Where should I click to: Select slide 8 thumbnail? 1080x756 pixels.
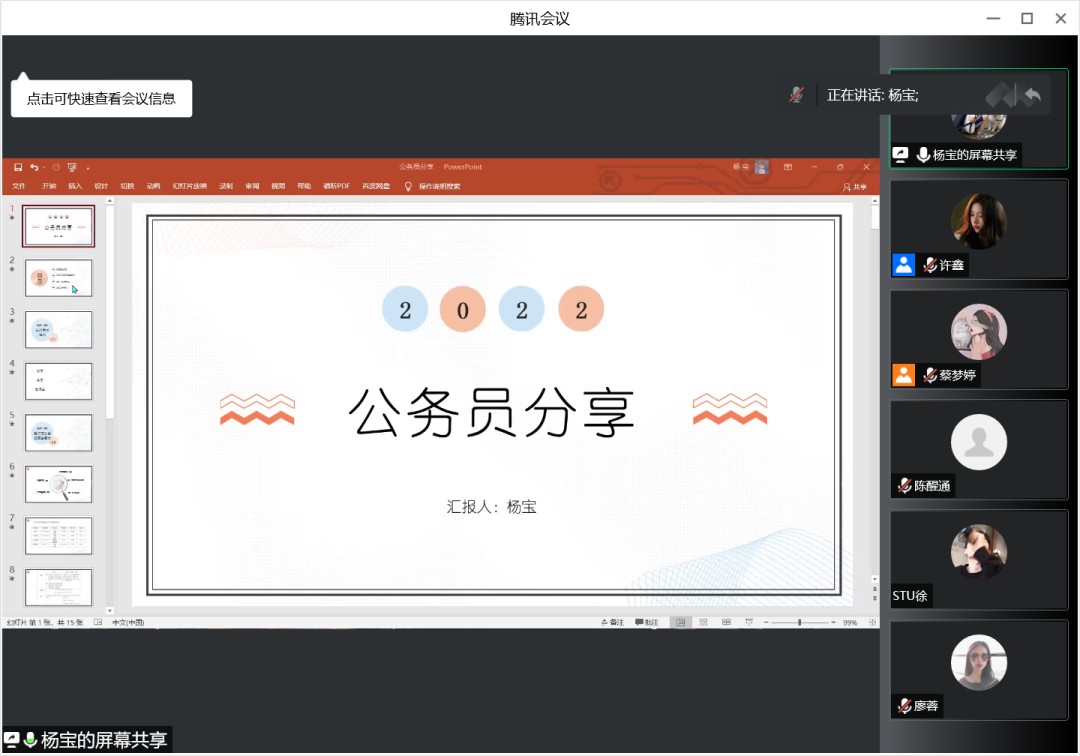tap(59, 587)
